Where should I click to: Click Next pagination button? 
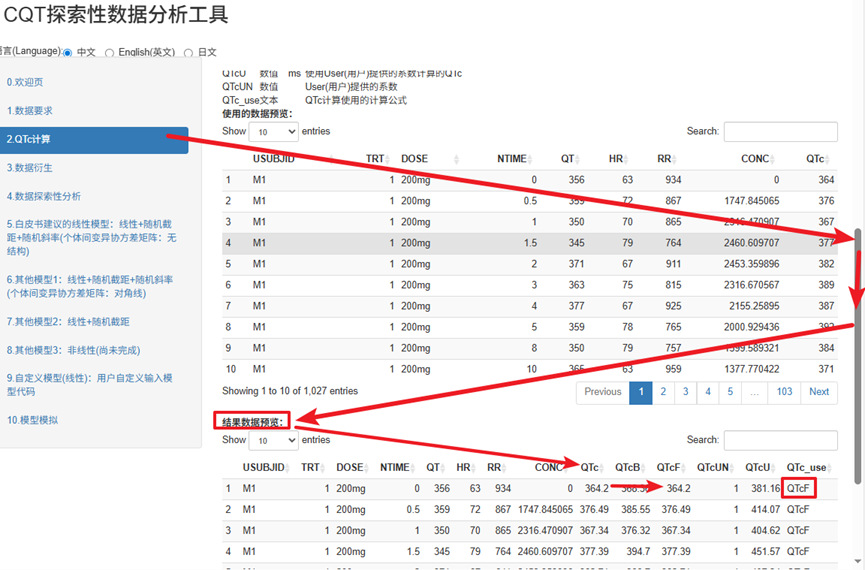[x=818, y=392]
